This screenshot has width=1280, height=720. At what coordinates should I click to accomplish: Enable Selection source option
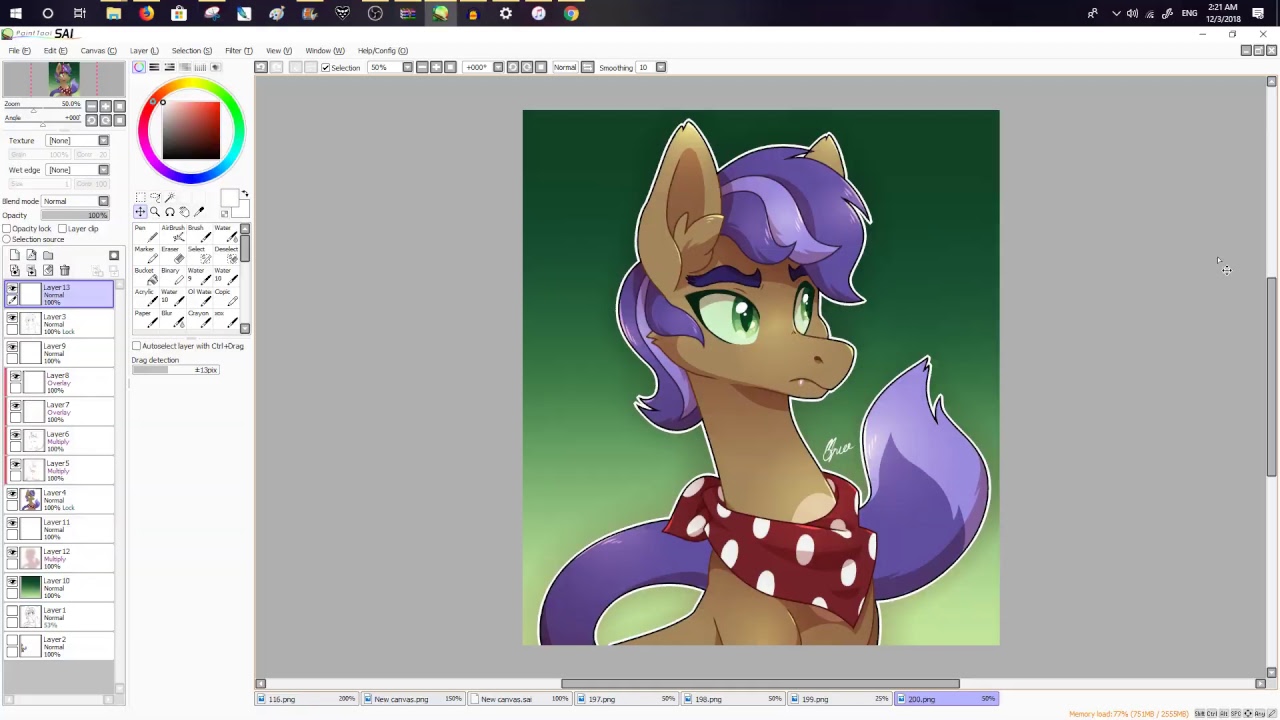point(7,239)
